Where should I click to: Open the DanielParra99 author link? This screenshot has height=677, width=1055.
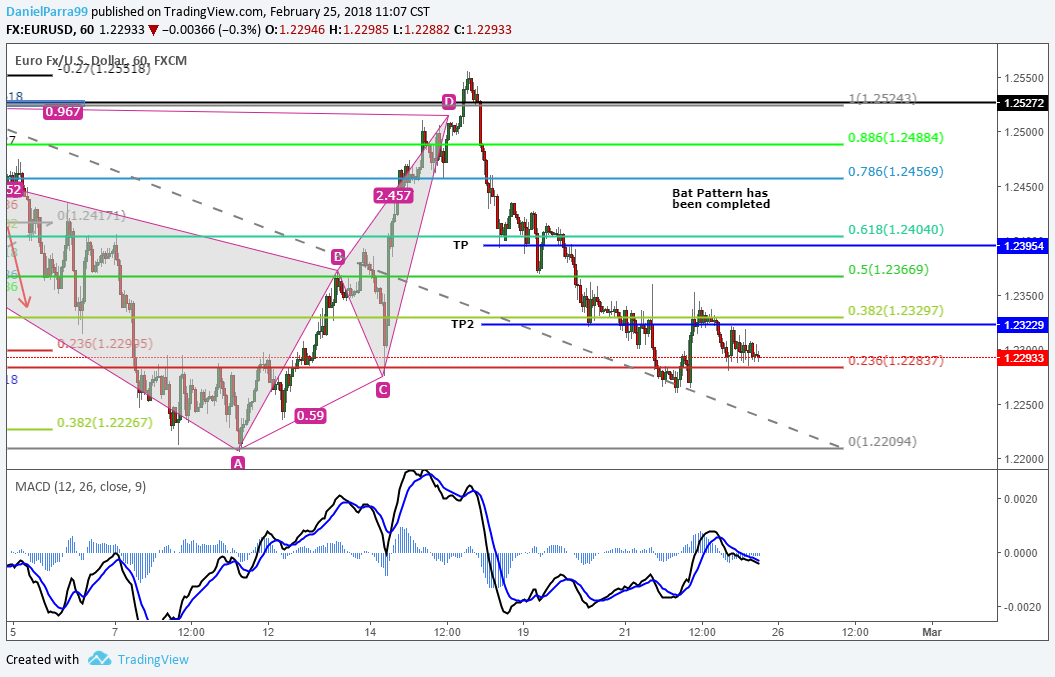[47, 11]
